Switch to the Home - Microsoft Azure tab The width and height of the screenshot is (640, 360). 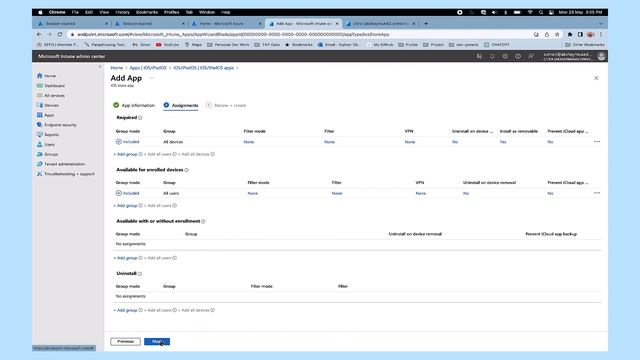(x=227, y=24)
